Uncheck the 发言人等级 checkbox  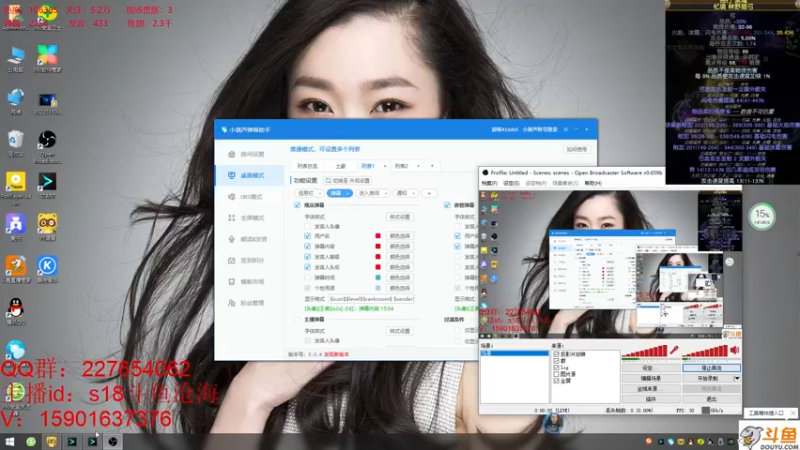(307, 257)
